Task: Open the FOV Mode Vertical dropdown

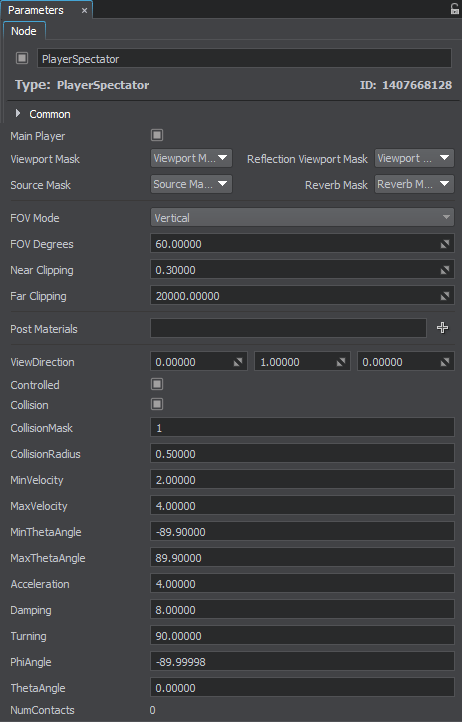Action: point(302,217)
